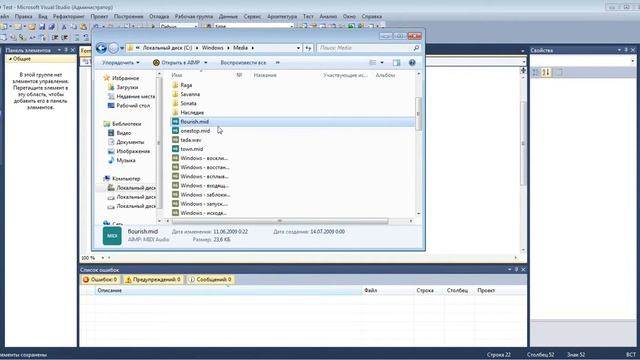Open Explorer help with the question mark icon
Screen dimensions: 640x360
tap(412, 62)
